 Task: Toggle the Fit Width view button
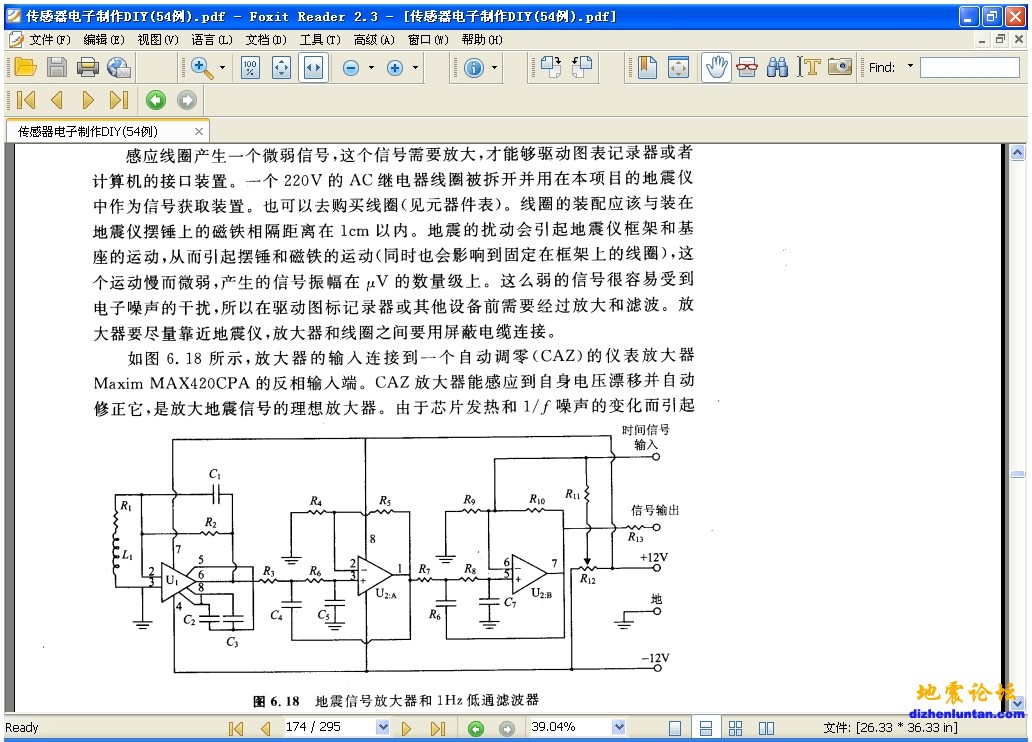[x=313, y=67]
